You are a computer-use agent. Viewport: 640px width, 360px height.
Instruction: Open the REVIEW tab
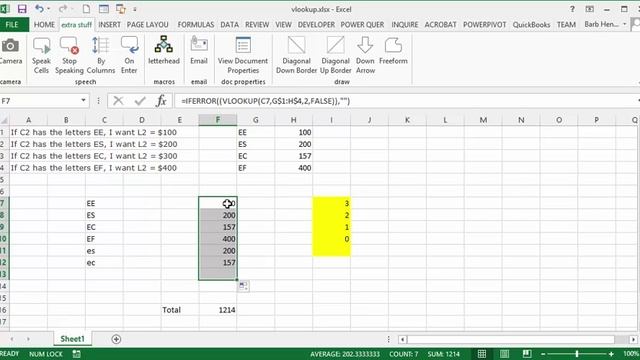tap(257, 24)
